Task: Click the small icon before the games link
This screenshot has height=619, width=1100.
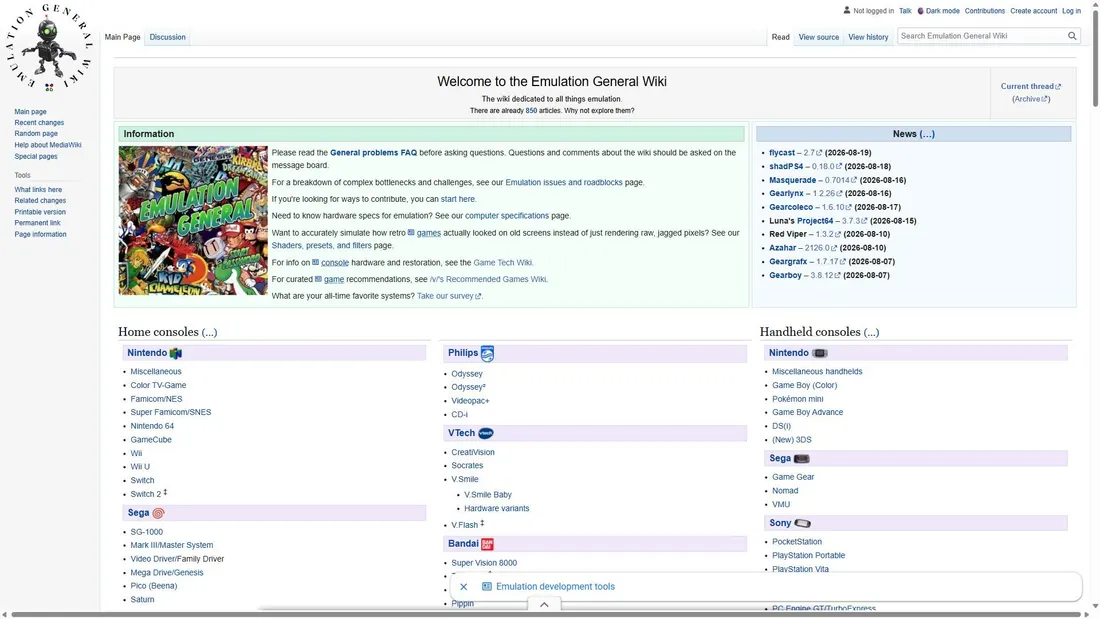Action: click(x=411, y=232)
